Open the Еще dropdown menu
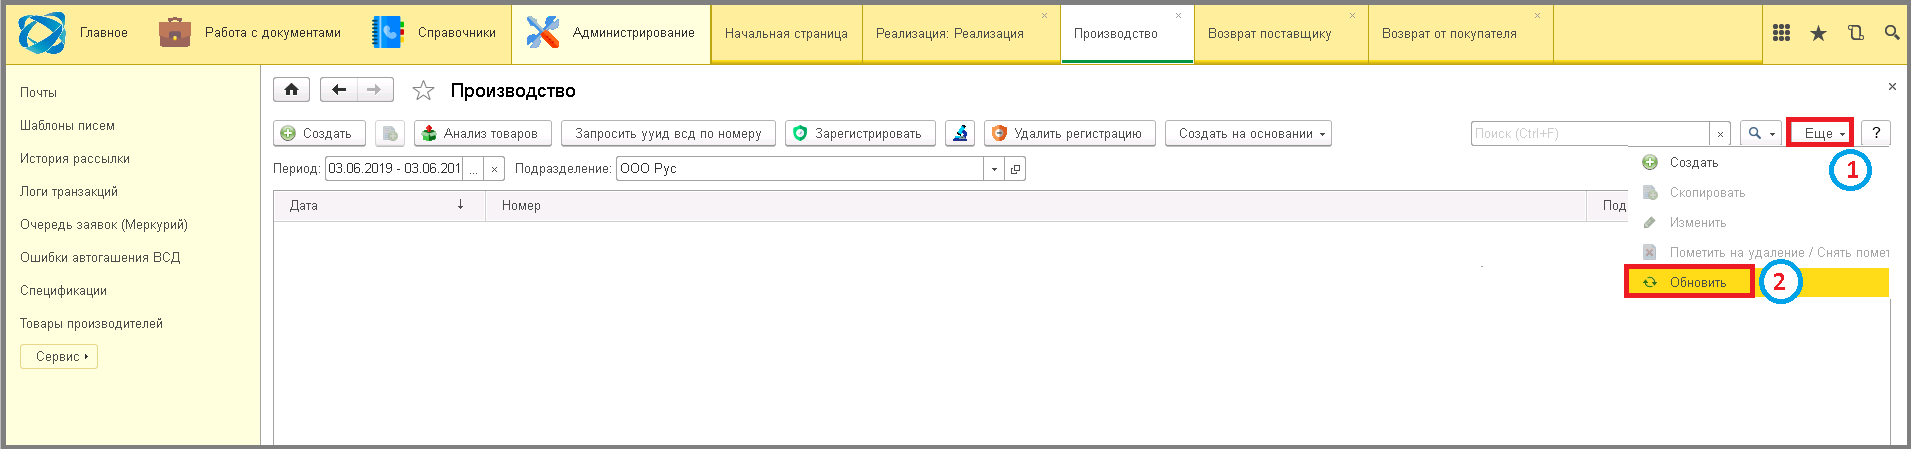 coord(1820,133)
